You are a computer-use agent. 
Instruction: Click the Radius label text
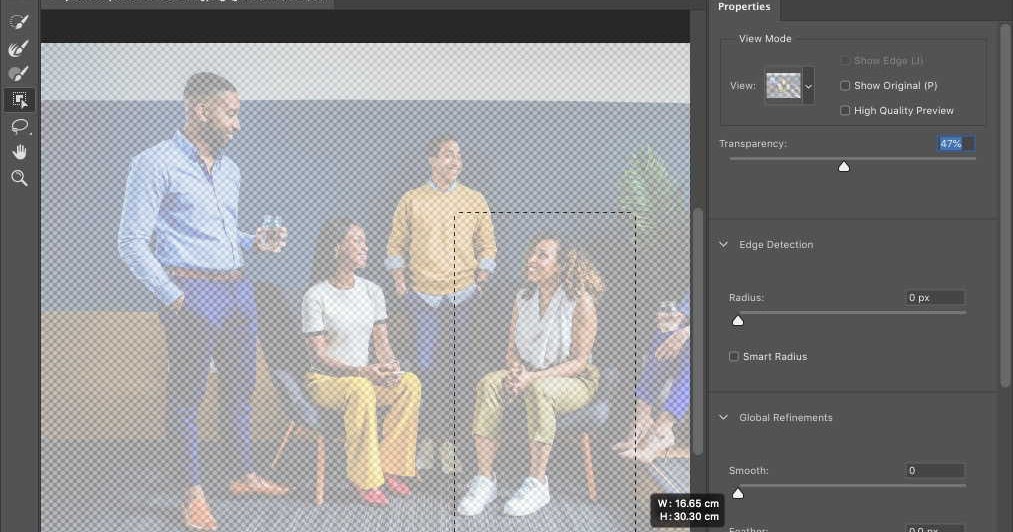point(746,297)
